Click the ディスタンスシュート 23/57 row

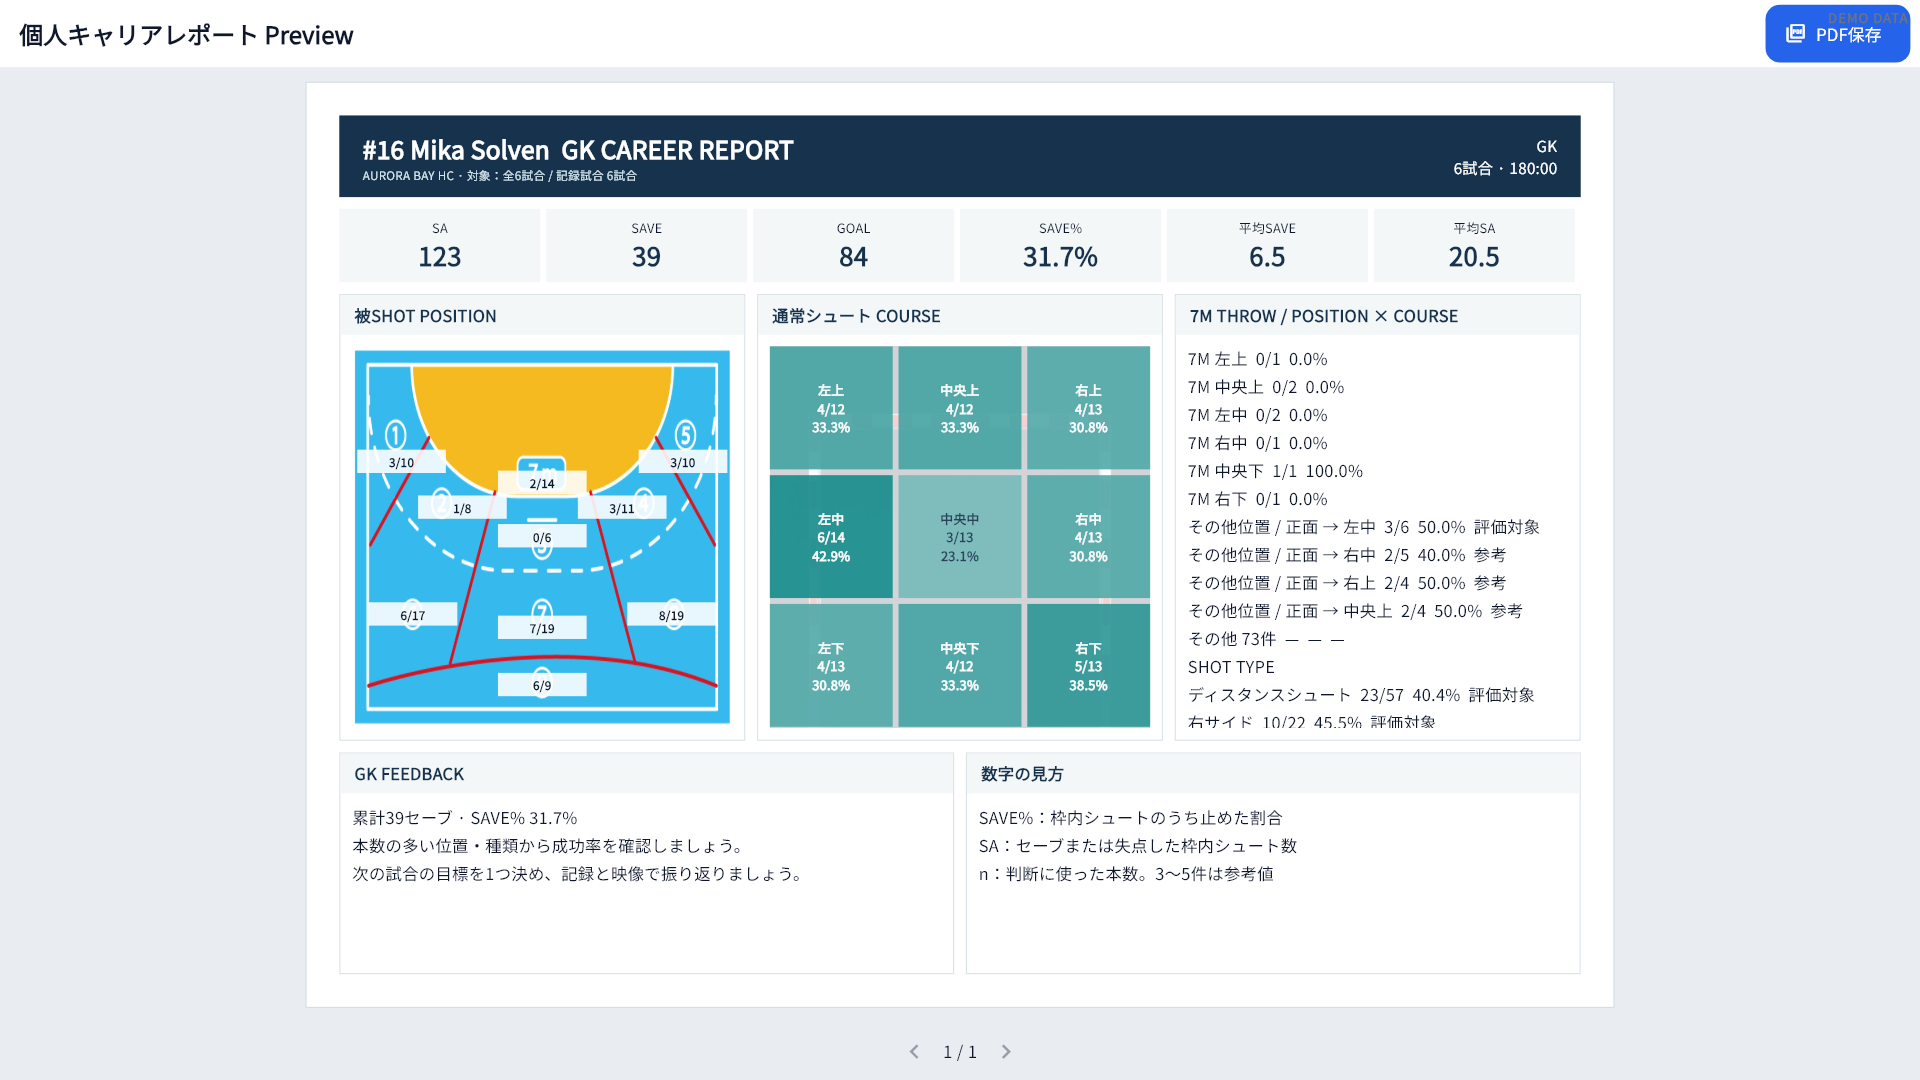tap(1361, 695)
